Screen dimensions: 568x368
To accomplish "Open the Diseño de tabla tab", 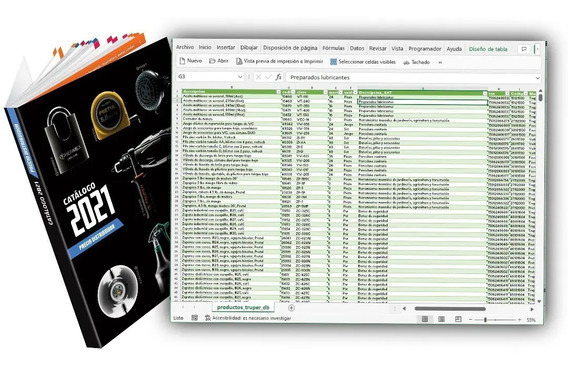I will 488,49.
